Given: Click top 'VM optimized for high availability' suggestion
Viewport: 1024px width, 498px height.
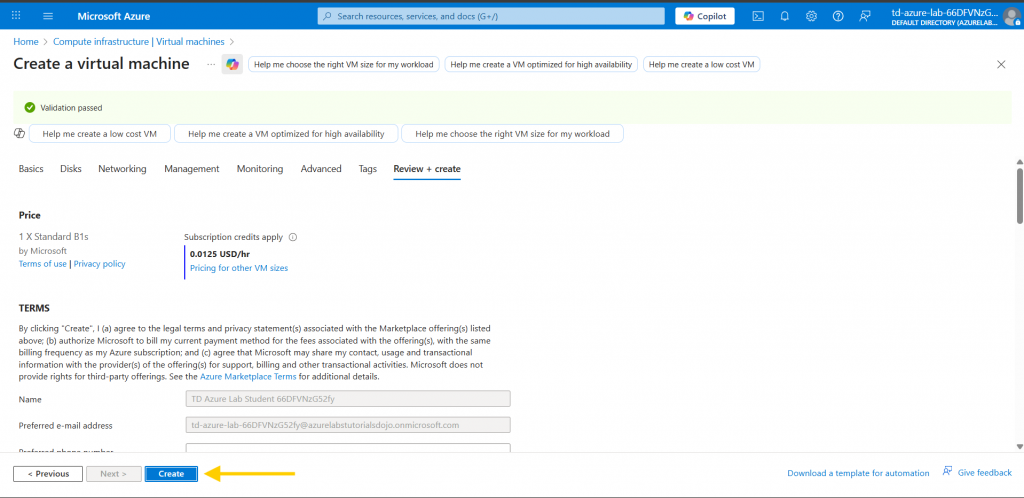Looking at the screenshot, I should [x=541, y=64].
